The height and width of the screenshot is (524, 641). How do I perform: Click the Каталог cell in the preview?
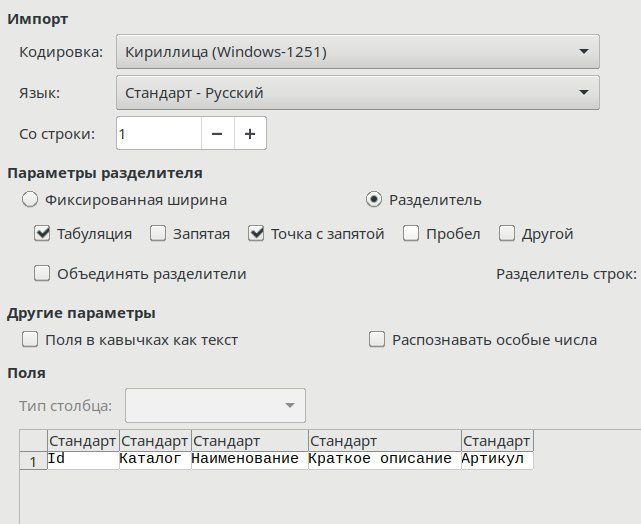155,460
